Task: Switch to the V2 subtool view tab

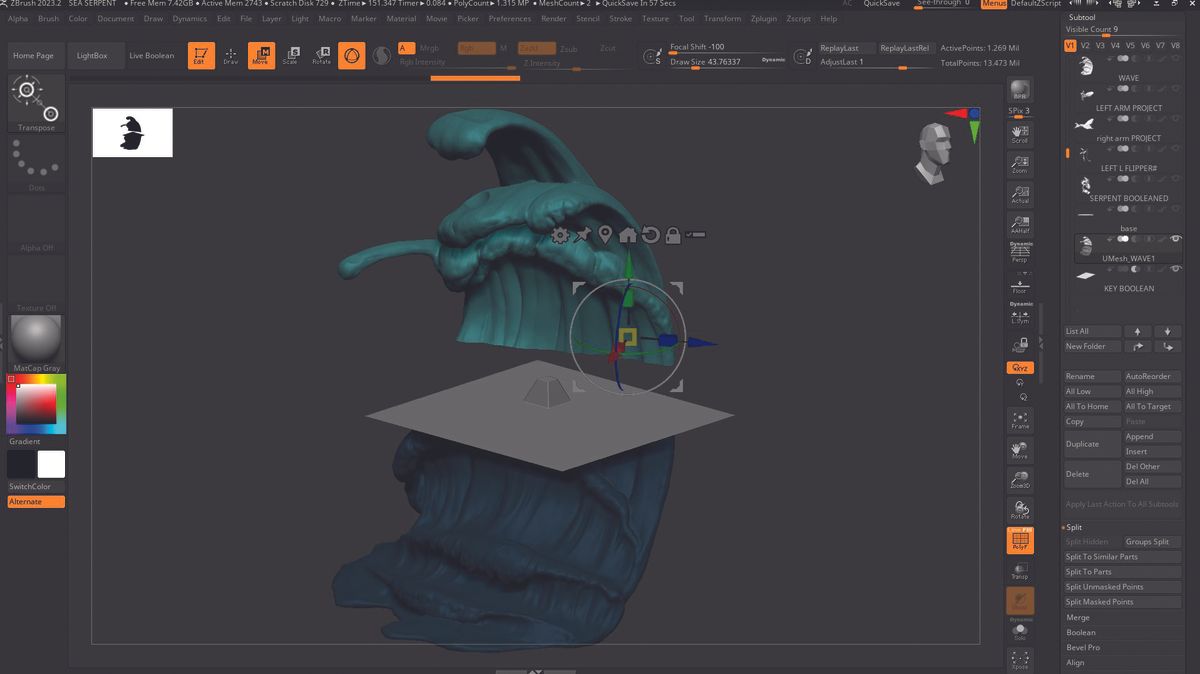Action: (x=1084, y=46)
